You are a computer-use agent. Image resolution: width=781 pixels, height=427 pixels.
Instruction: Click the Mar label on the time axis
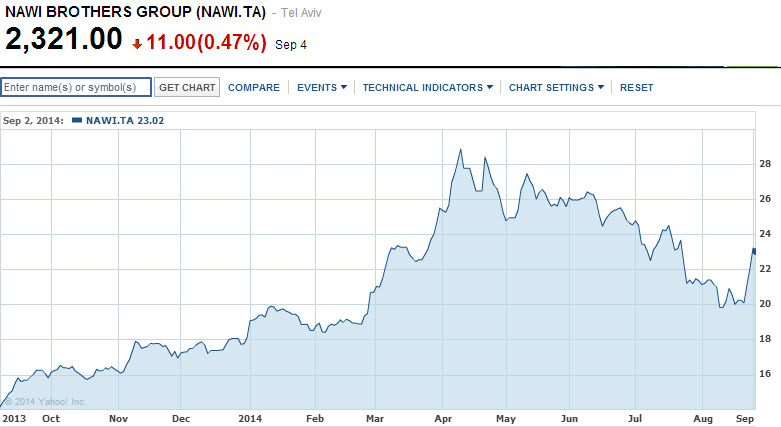pos(375,419)
